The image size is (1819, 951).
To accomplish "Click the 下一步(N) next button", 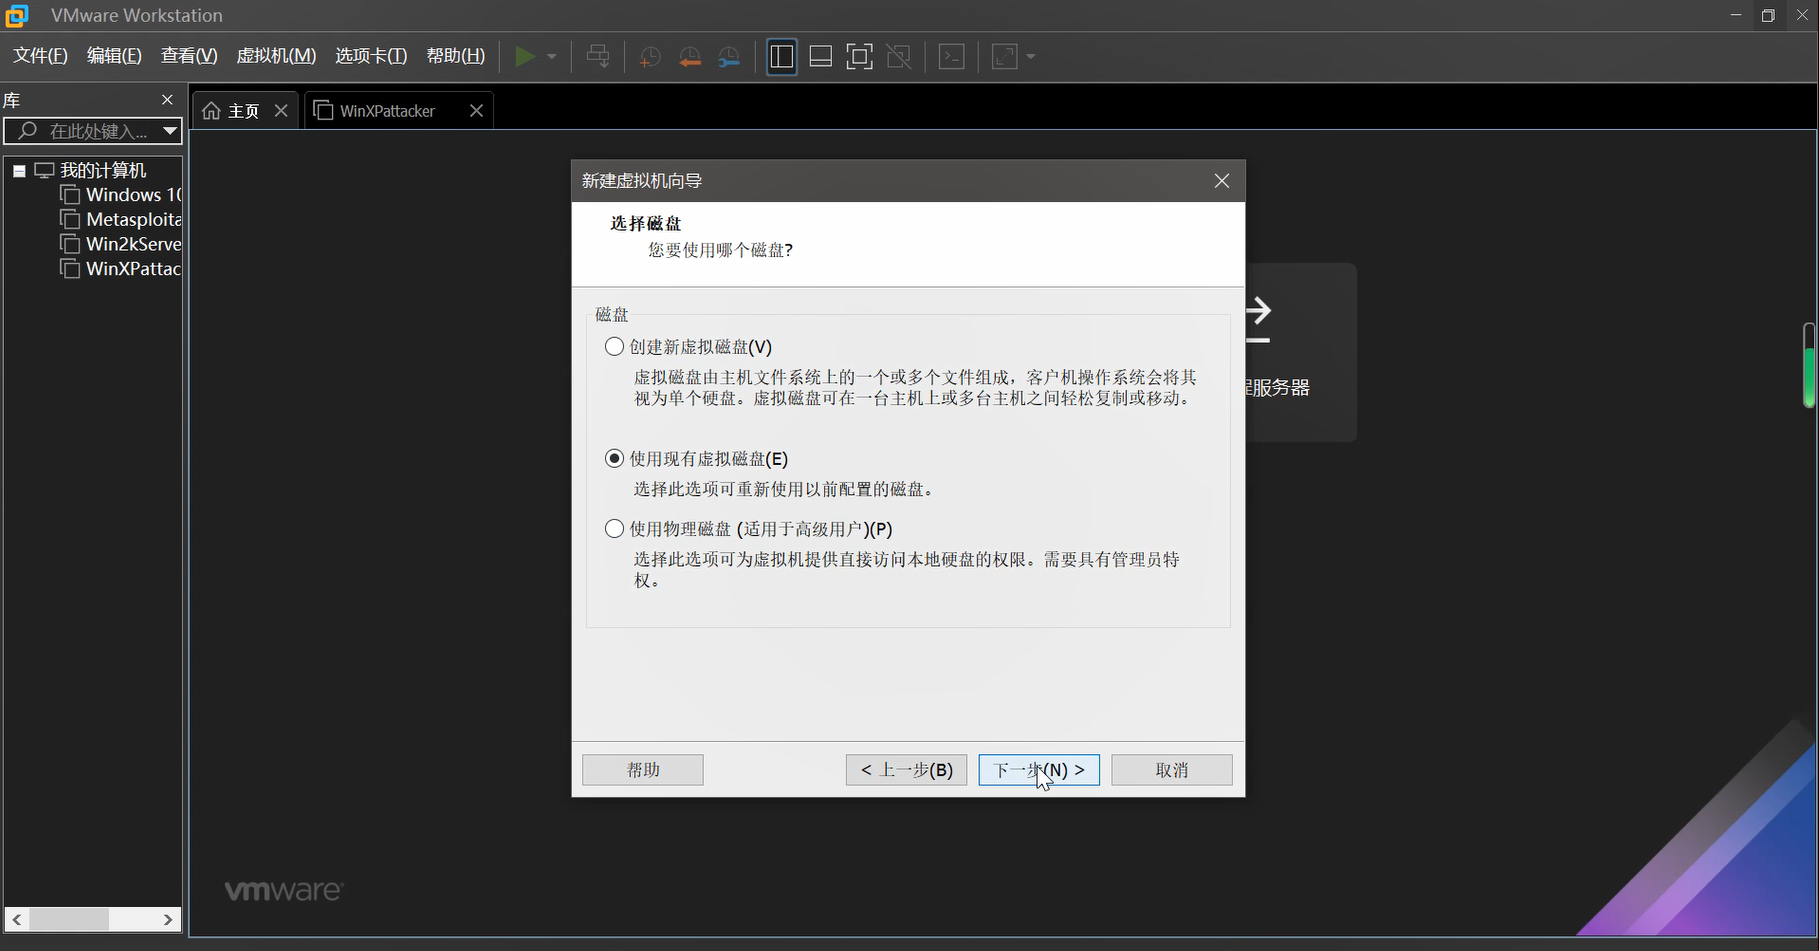I will [x=1039, y=770].
